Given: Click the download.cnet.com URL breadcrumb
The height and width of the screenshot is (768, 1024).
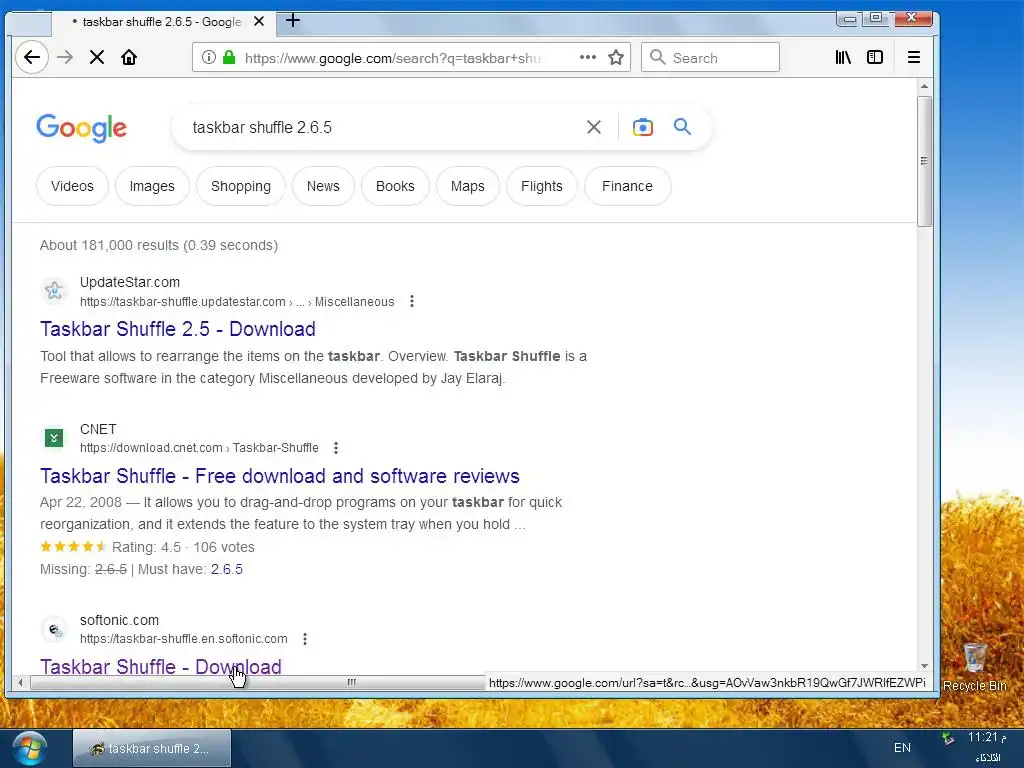Looking at the screenshot, I should click(199, 448).
